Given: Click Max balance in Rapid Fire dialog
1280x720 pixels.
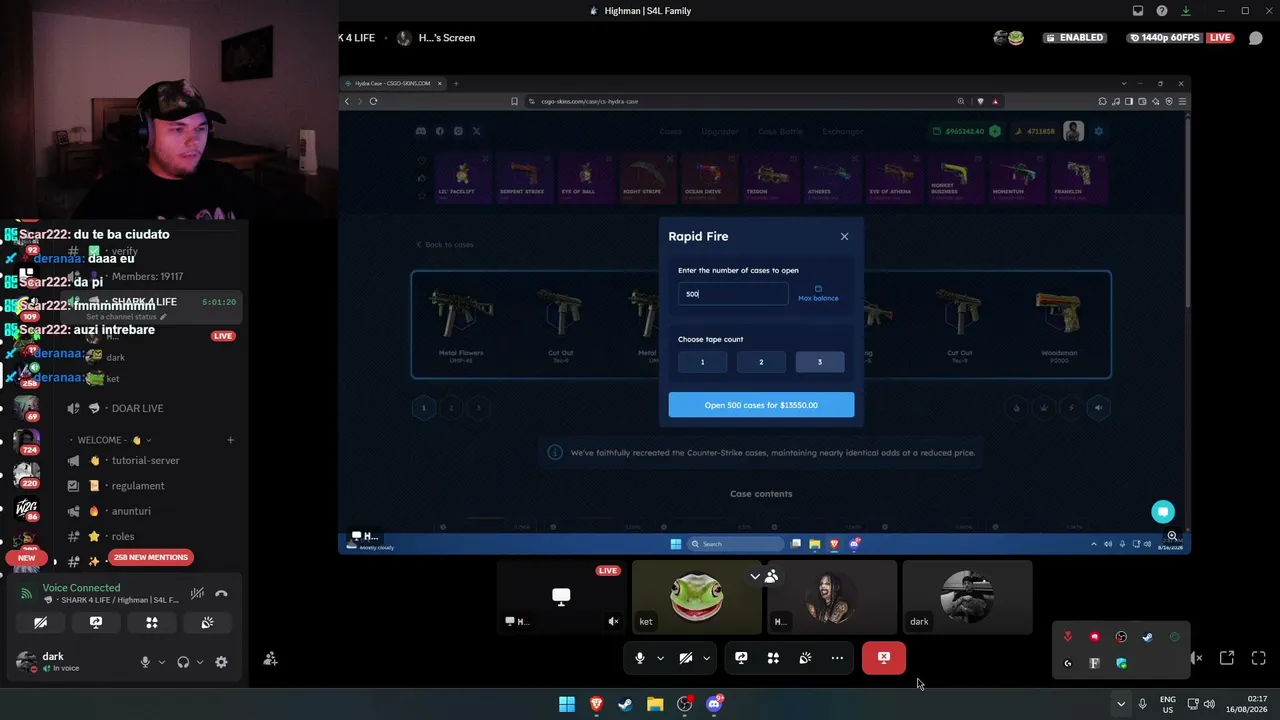Looking at the screenshot, I should pos(818,294).
